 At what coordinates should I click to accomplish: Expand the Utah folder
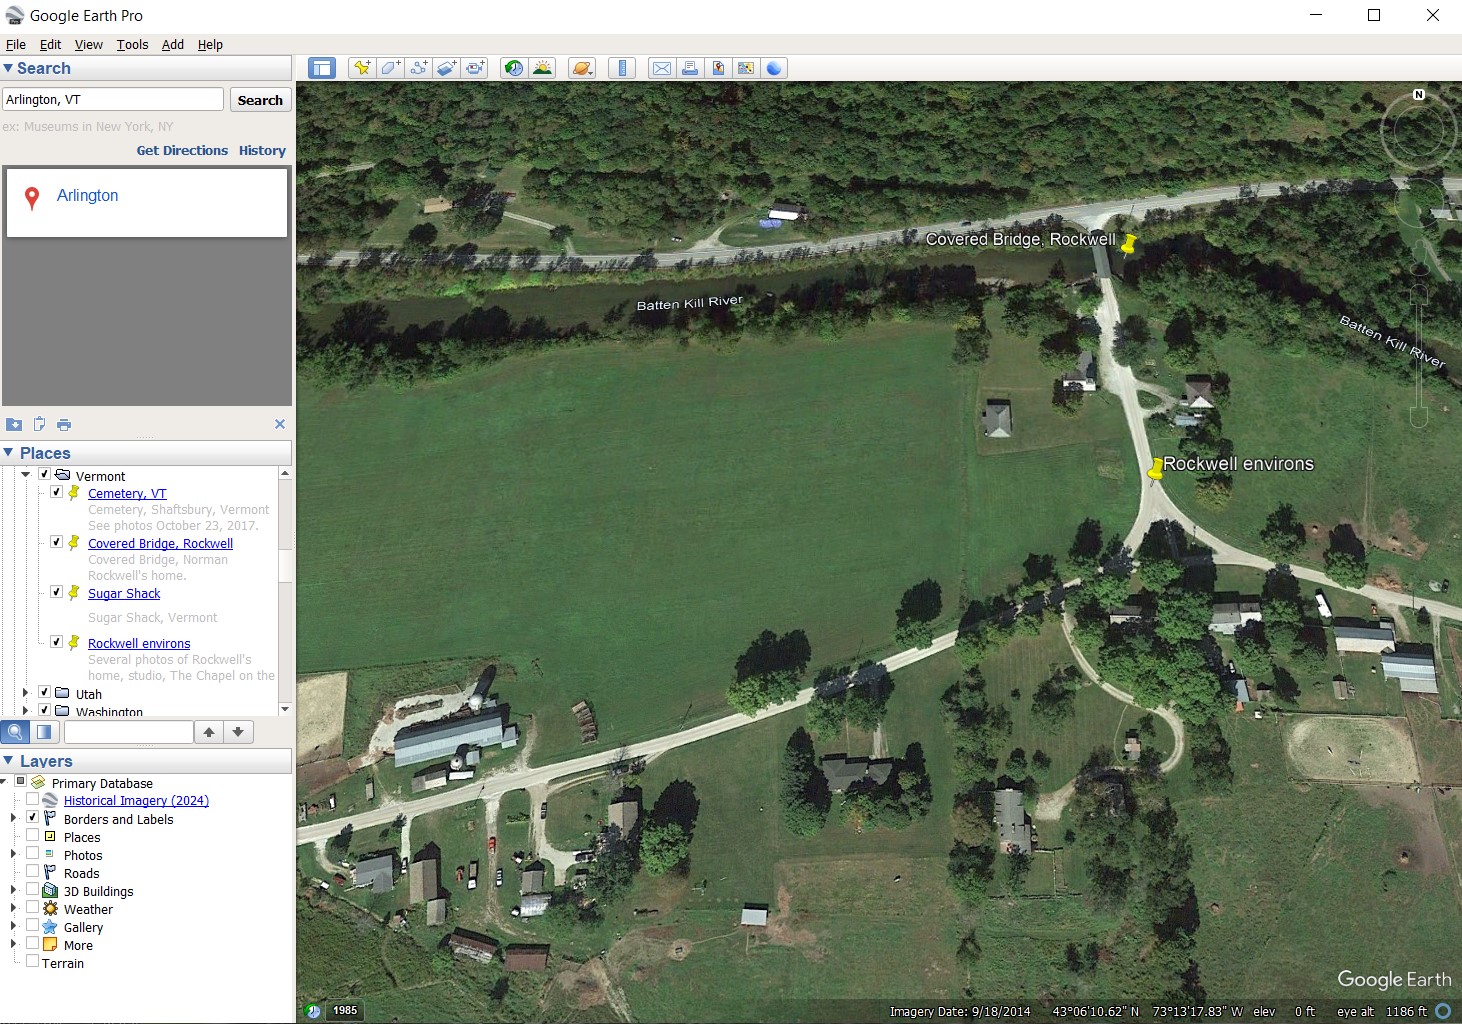25,692
